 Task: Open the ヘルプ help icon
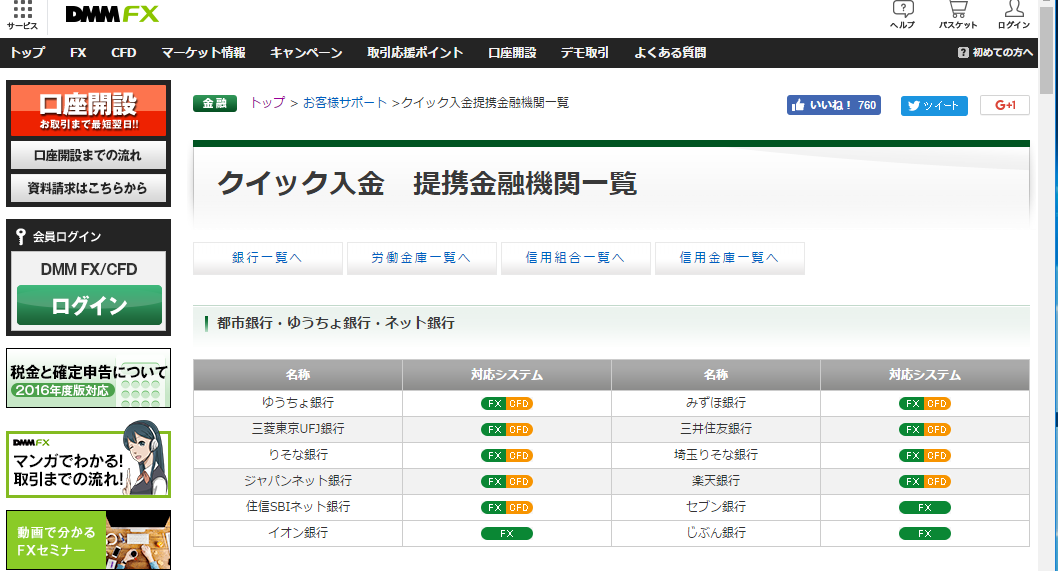click(x=902, y=15)
